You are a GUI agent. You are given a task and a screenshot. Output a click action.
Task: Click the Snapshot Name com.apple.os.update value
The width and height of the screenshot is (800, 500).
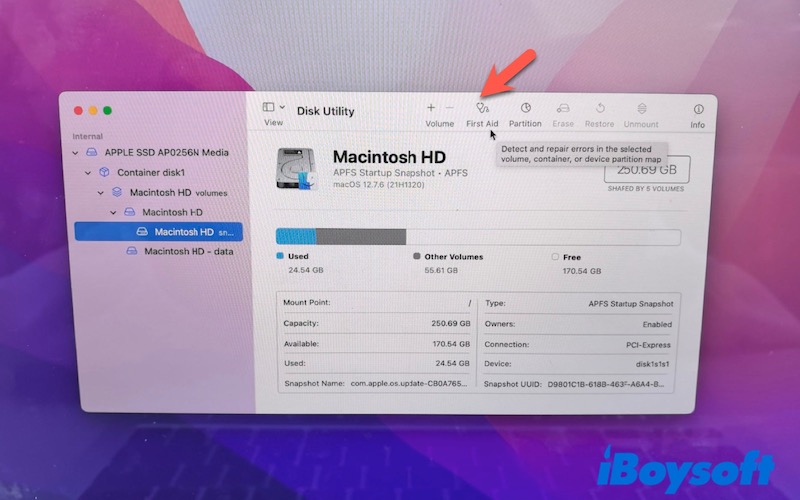click(409, 383)
